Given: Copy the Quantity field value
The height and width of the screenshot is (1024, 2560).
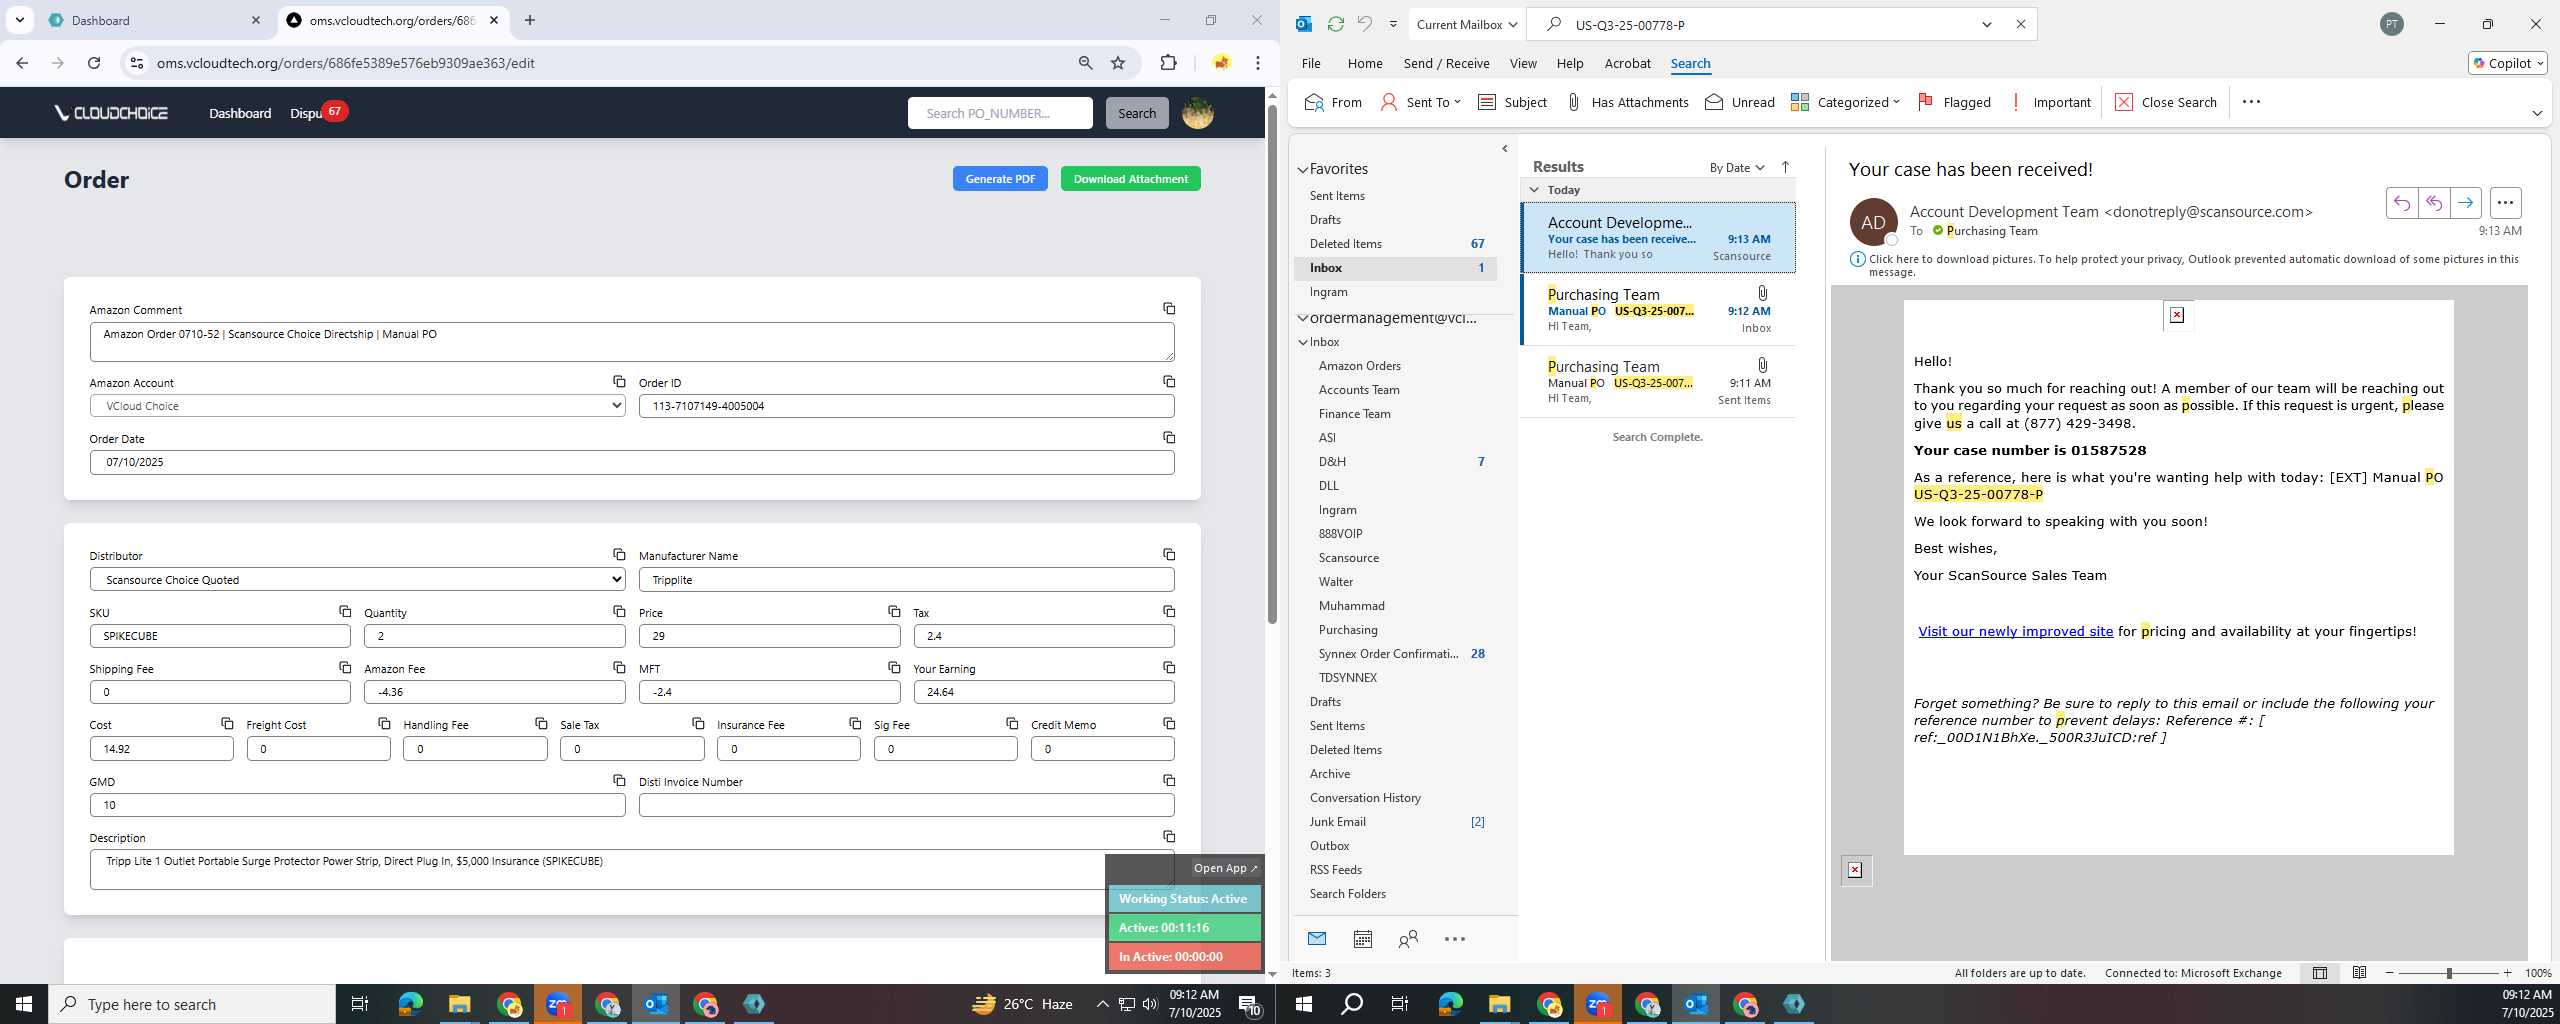Looking at the screenshot, I should [619, 612].
